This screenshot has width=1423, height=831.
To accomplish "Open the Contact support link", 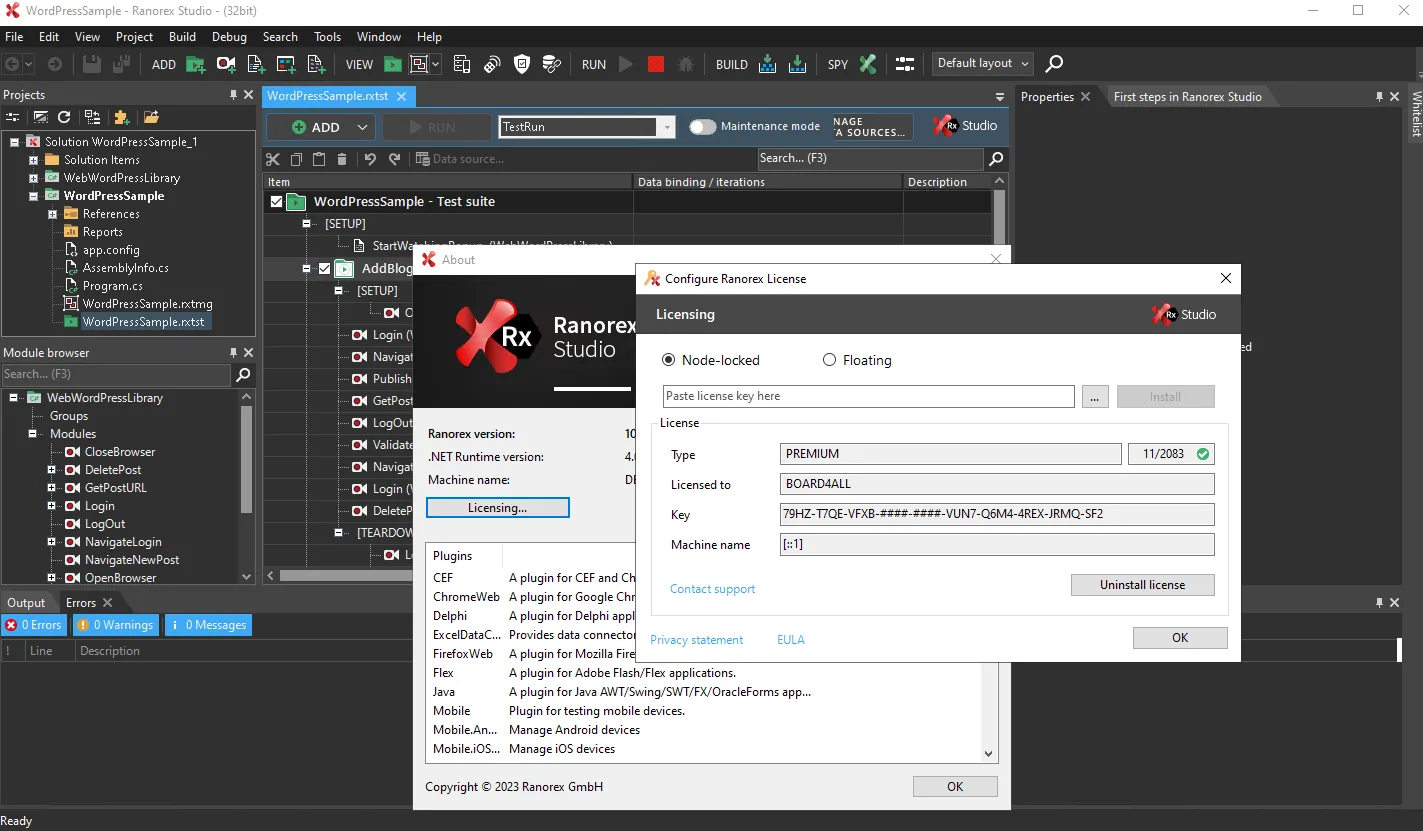I will coord(712,589).
